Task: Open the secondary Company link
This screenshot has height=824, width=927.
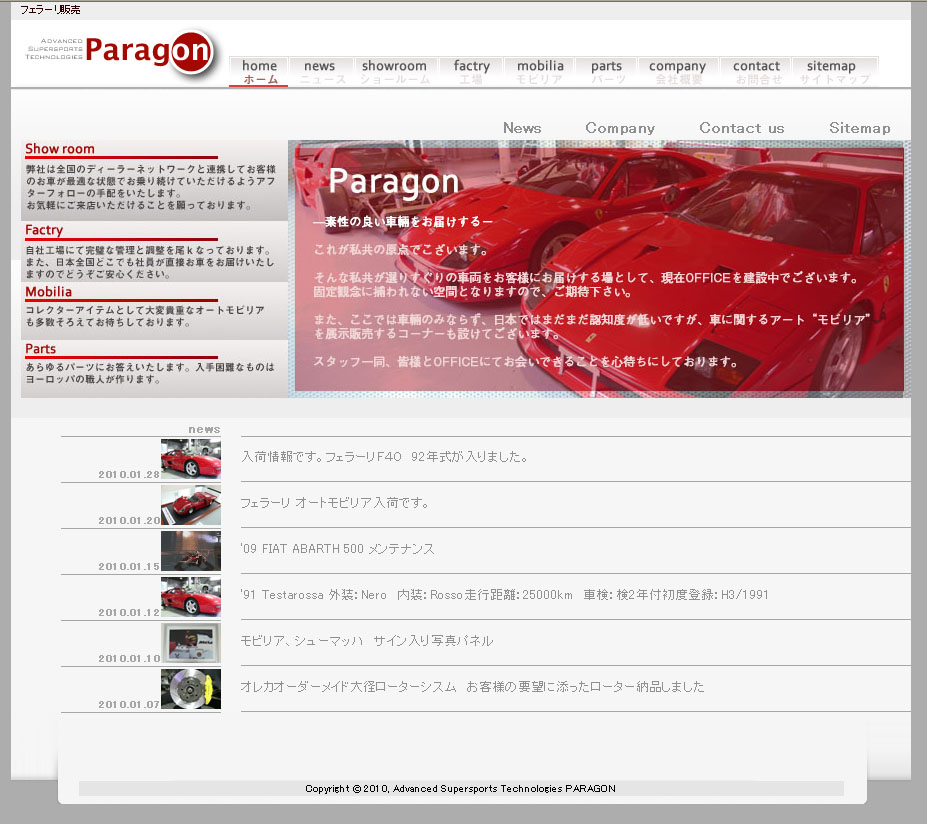Action: point(620,128)
